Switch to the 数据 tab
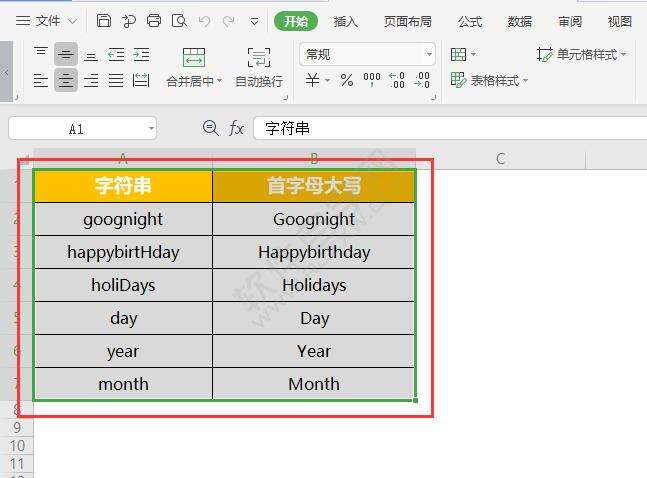 point(519,21)
